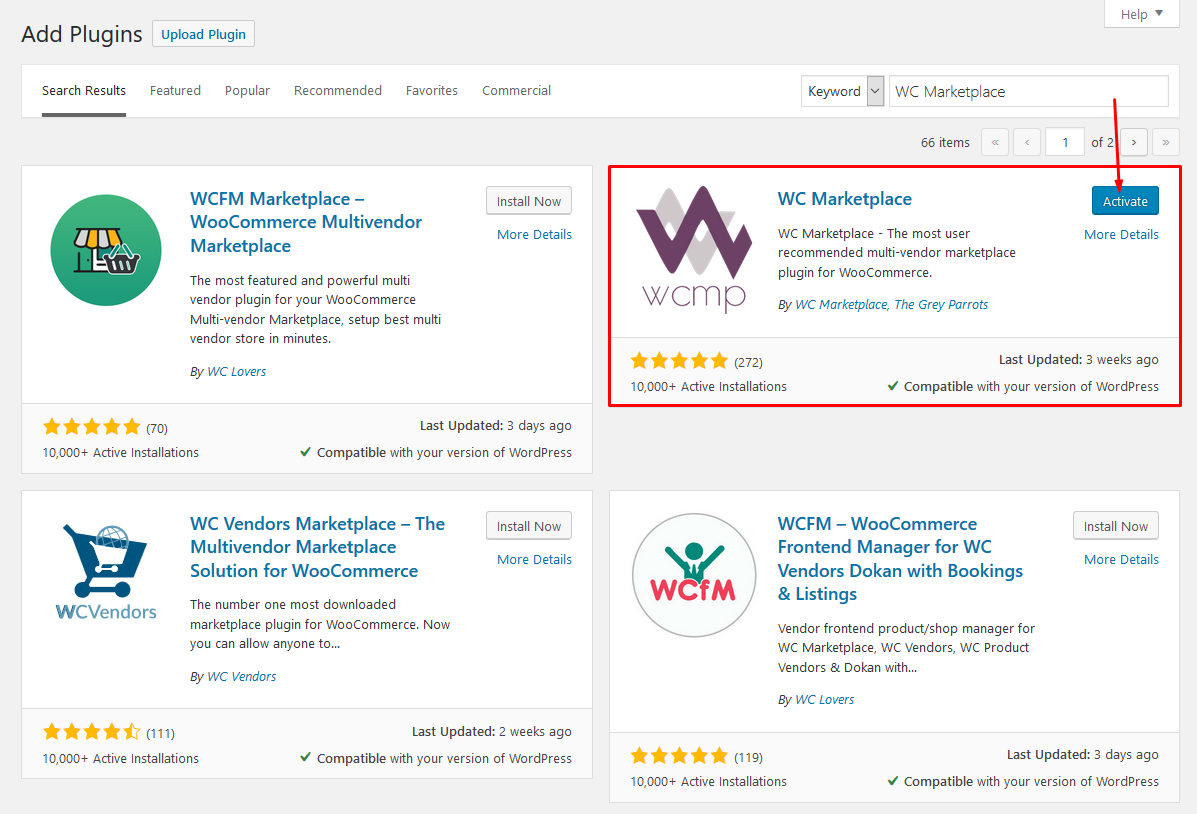This screenshot has width=1197, height=814.
Task: Click star rating of WCFM Frontend Manager
Action: coord(679,756)
